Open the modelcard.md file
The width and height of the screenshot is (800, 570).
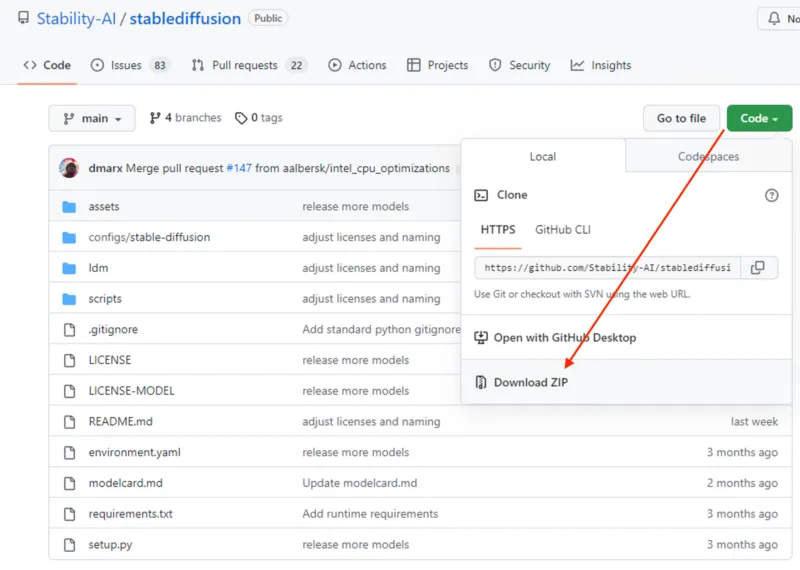click(126, 483)
